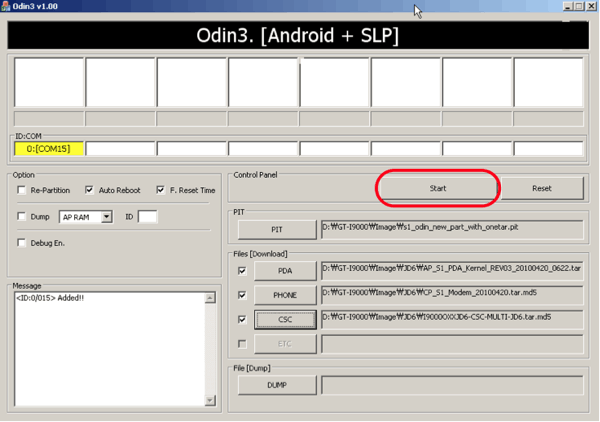
Task: Open the AP RAM dropdown
Action: click(x=105, y=217)
